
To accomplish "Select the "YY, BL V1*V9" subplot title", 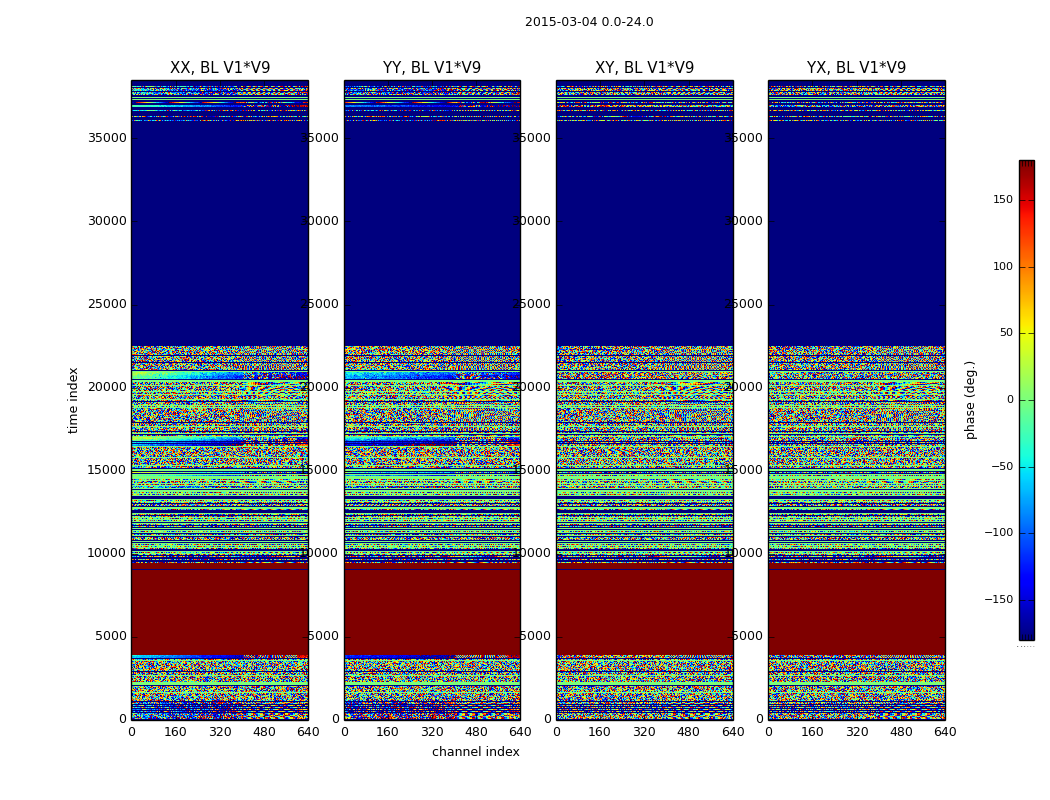I will pos(432,68).
